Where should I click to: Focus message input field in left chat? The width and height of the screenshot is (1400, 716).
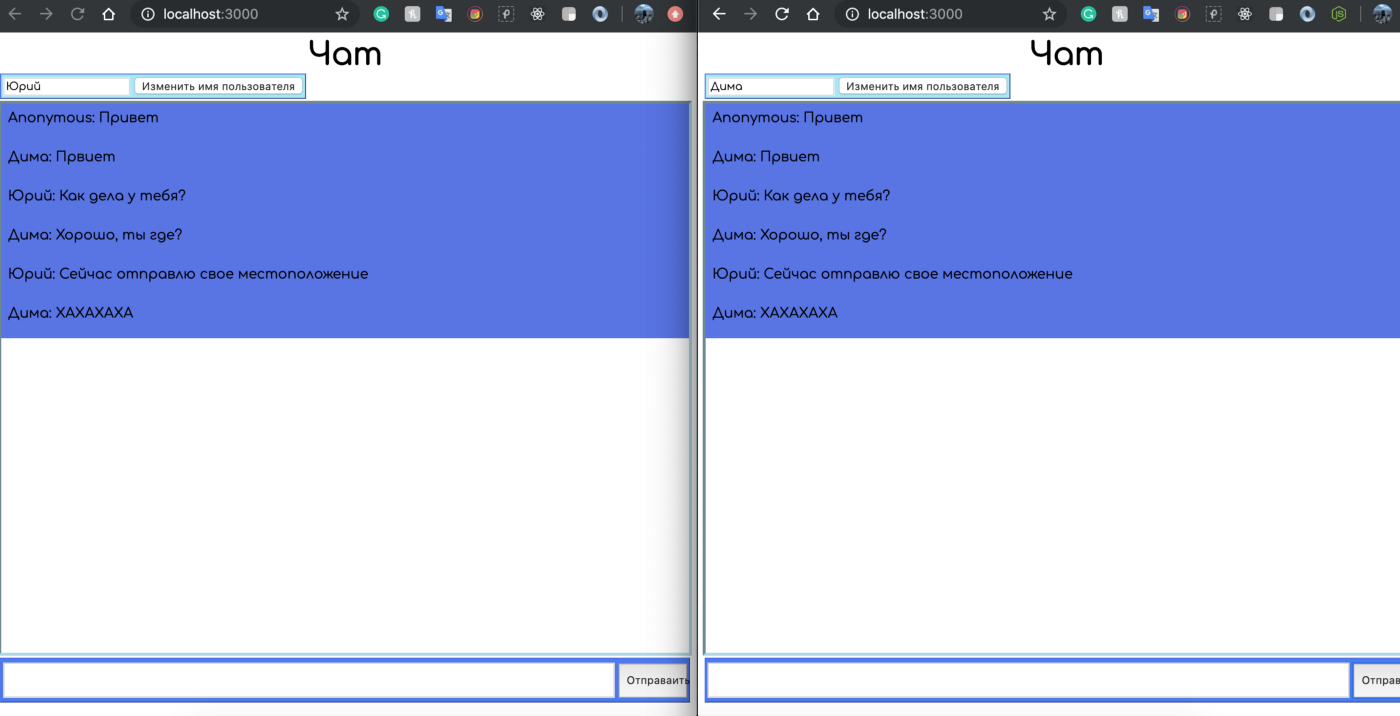pyautogui.click(x=309, y=680)
